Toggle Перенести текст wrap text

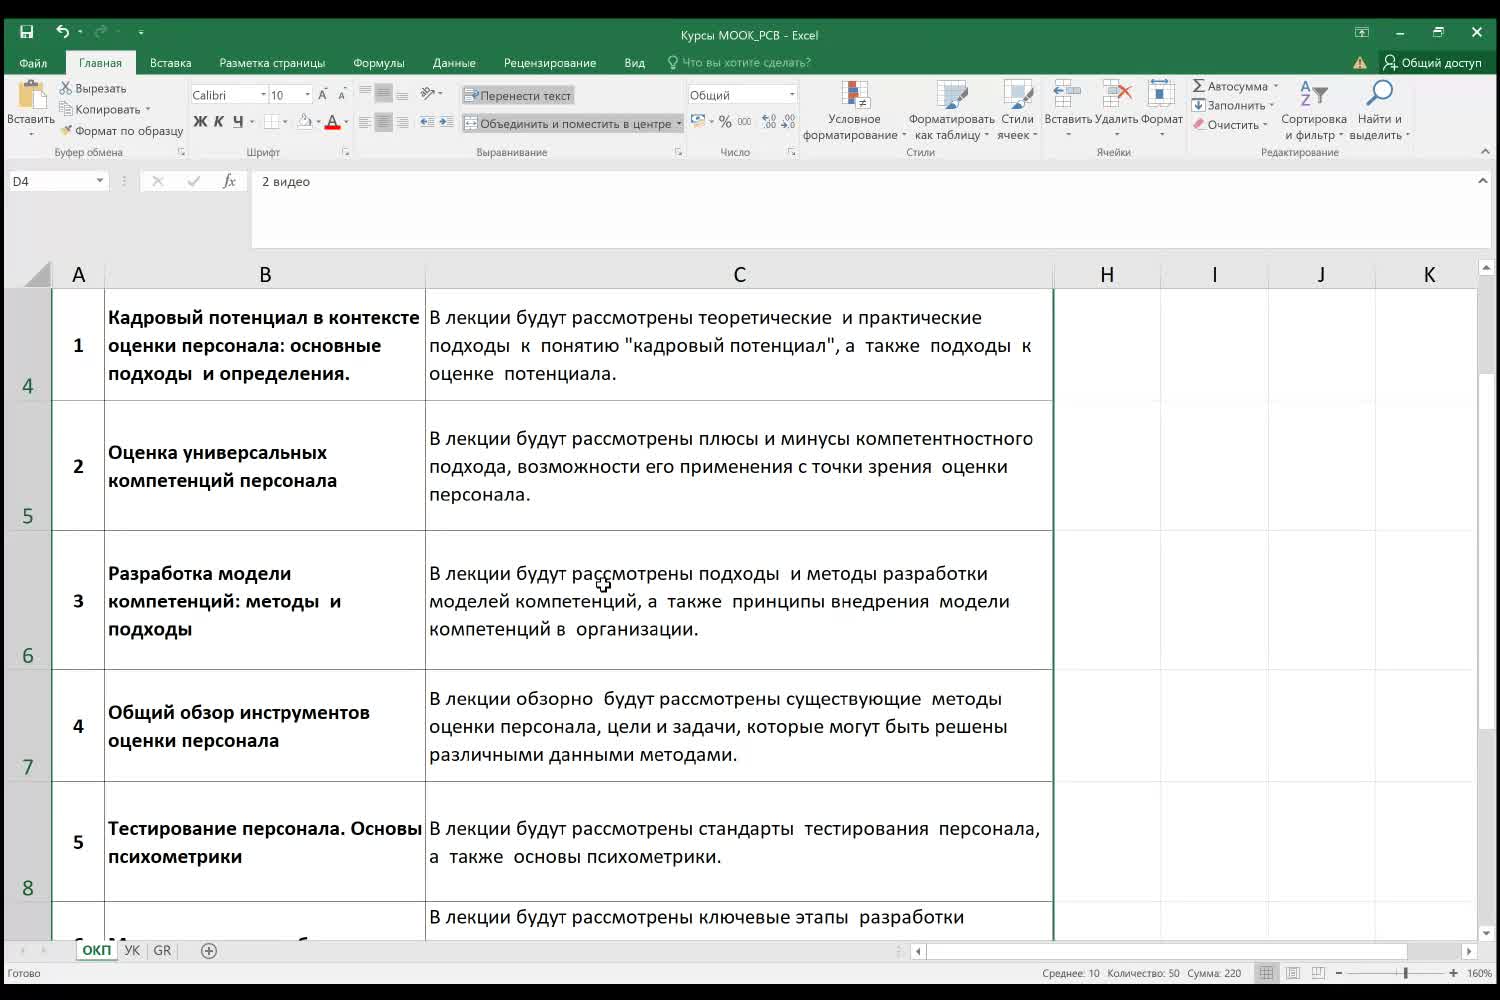tap(518, 95)
